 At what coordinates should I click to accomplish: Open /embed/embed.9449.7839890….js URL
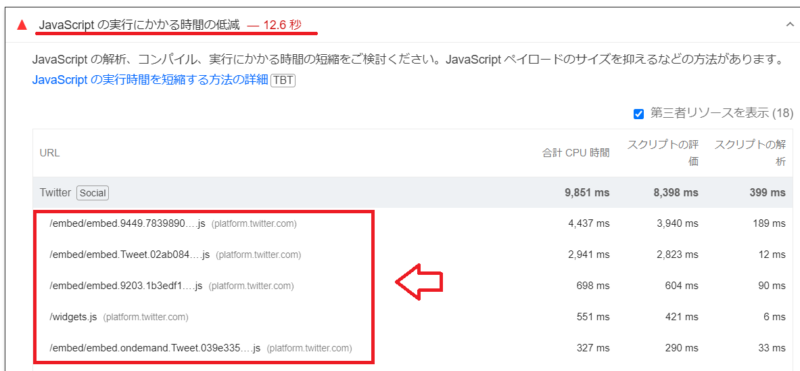point(127,224)
